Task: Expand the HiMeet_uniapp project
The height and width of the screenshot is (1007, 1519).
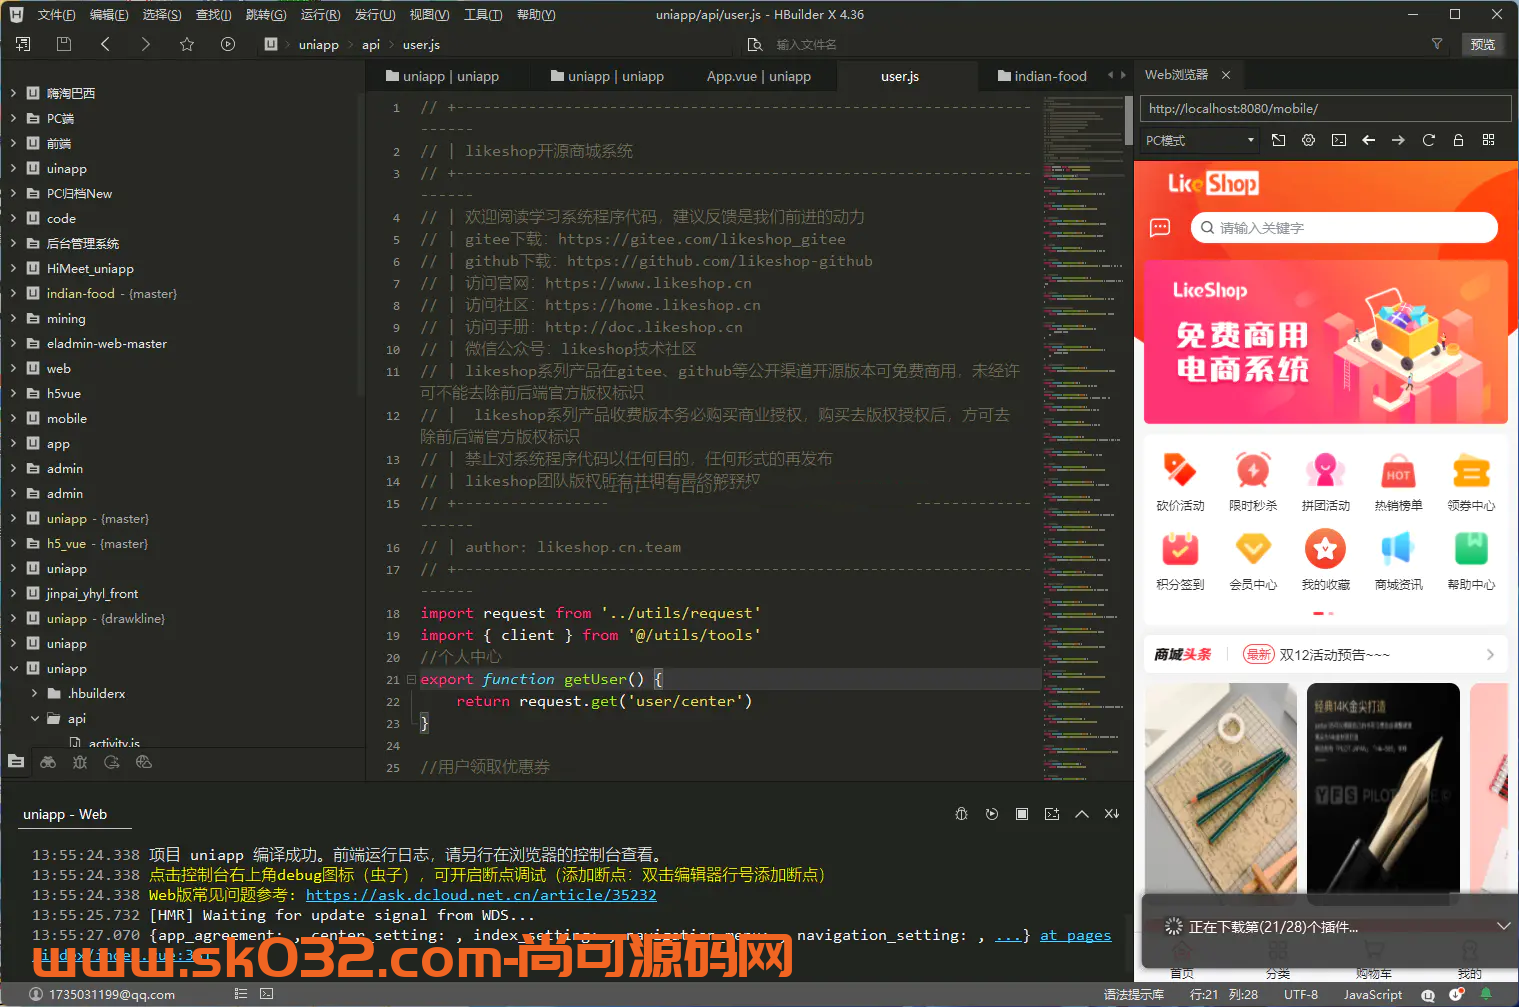Action: (13, 268)
